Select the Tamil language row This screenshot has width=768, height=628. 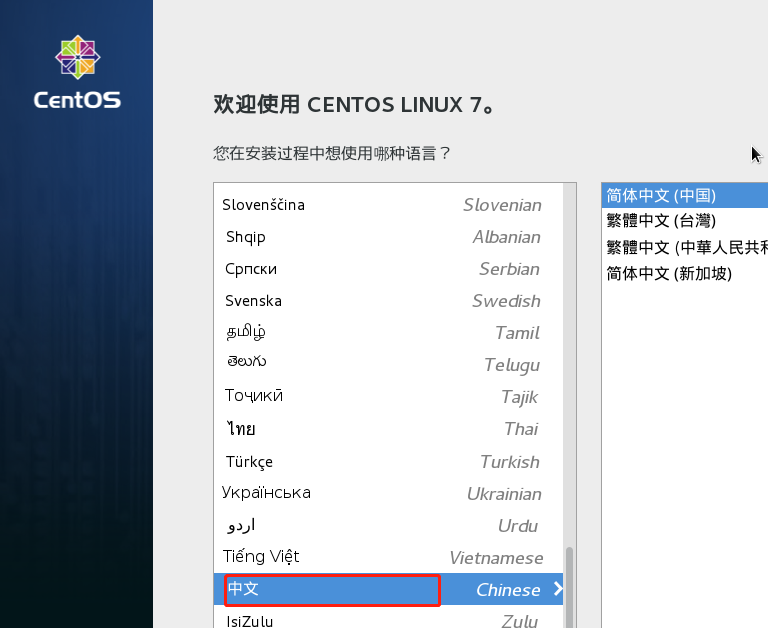[388, 333]
